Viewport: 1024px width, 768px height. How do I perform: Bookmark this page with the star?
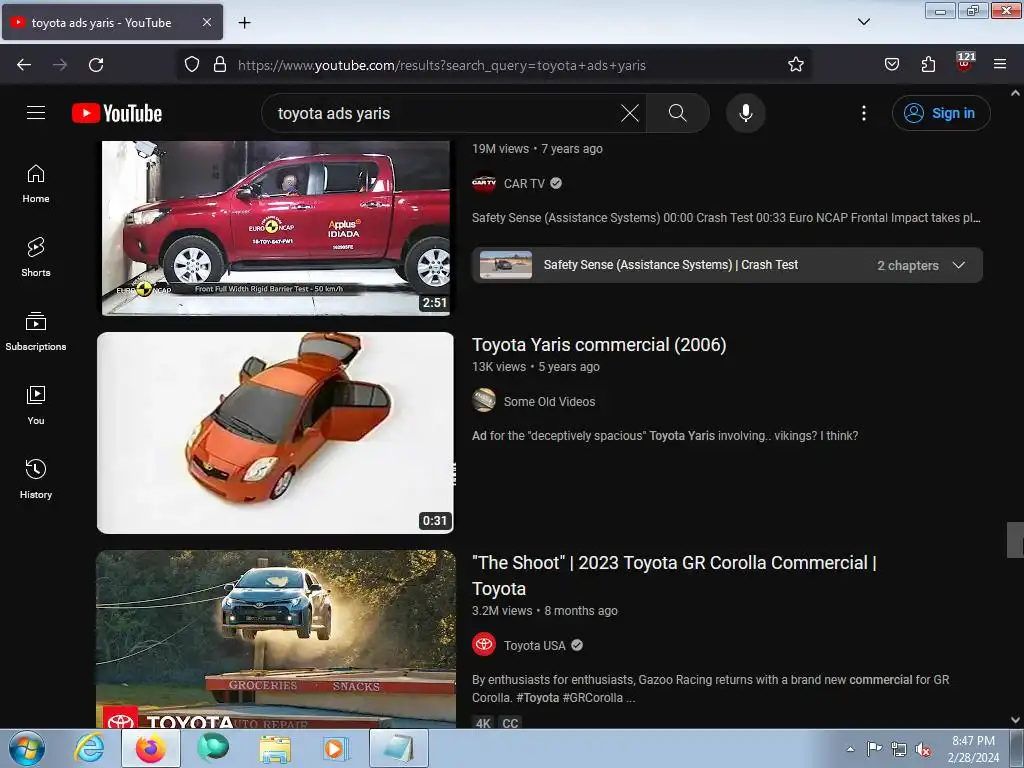[x=795, y=65]
